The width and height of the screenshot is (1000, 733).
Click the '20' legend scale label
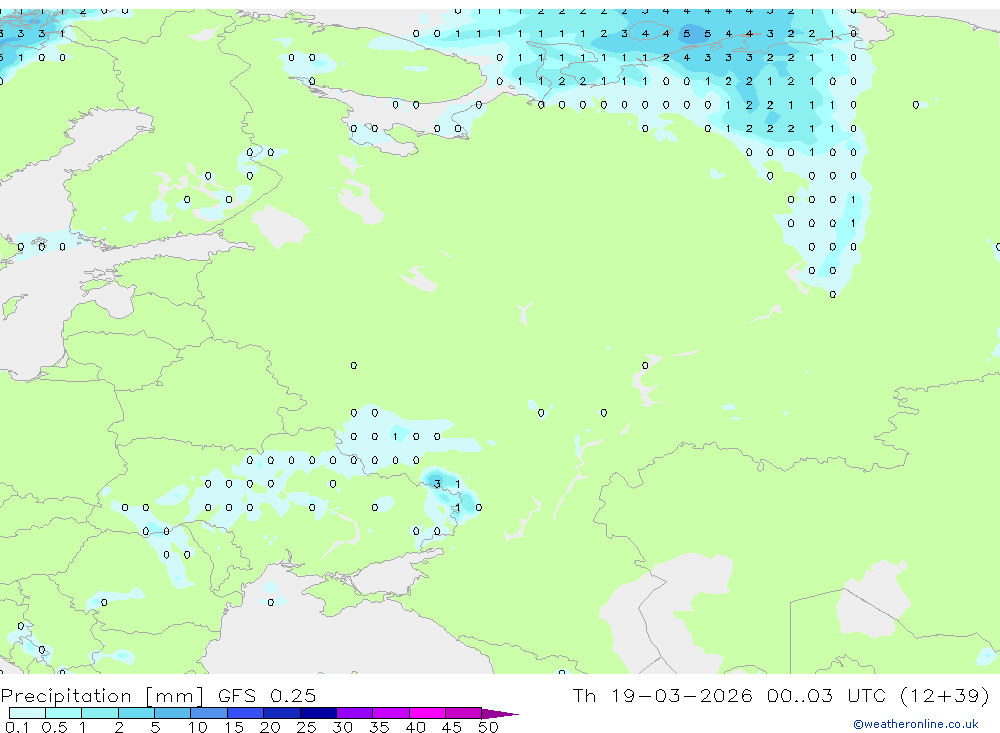coord(270,727)
